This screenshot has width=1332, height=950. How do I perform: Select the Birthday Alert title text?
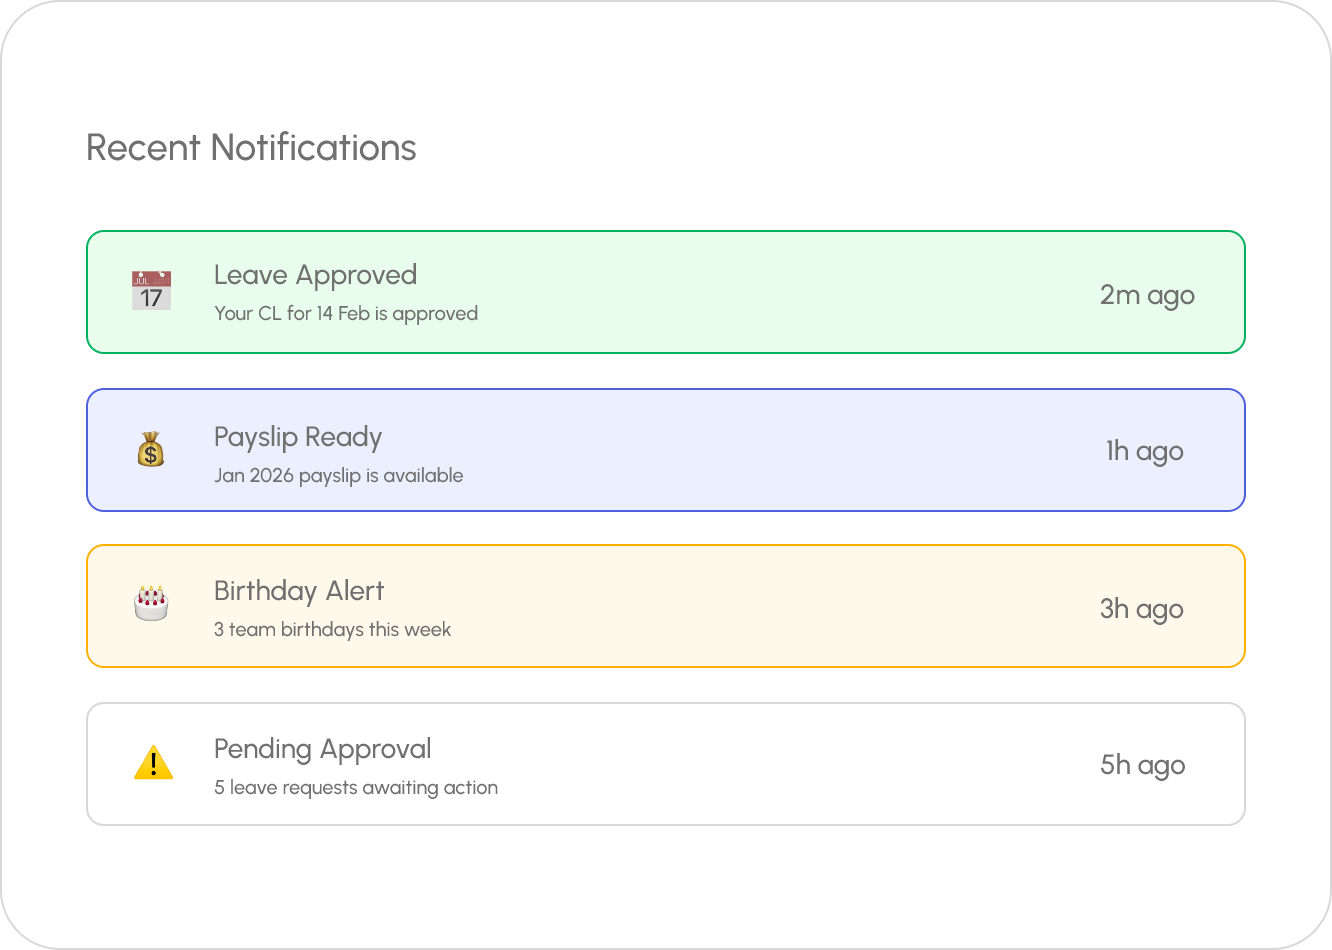point(299,591)
